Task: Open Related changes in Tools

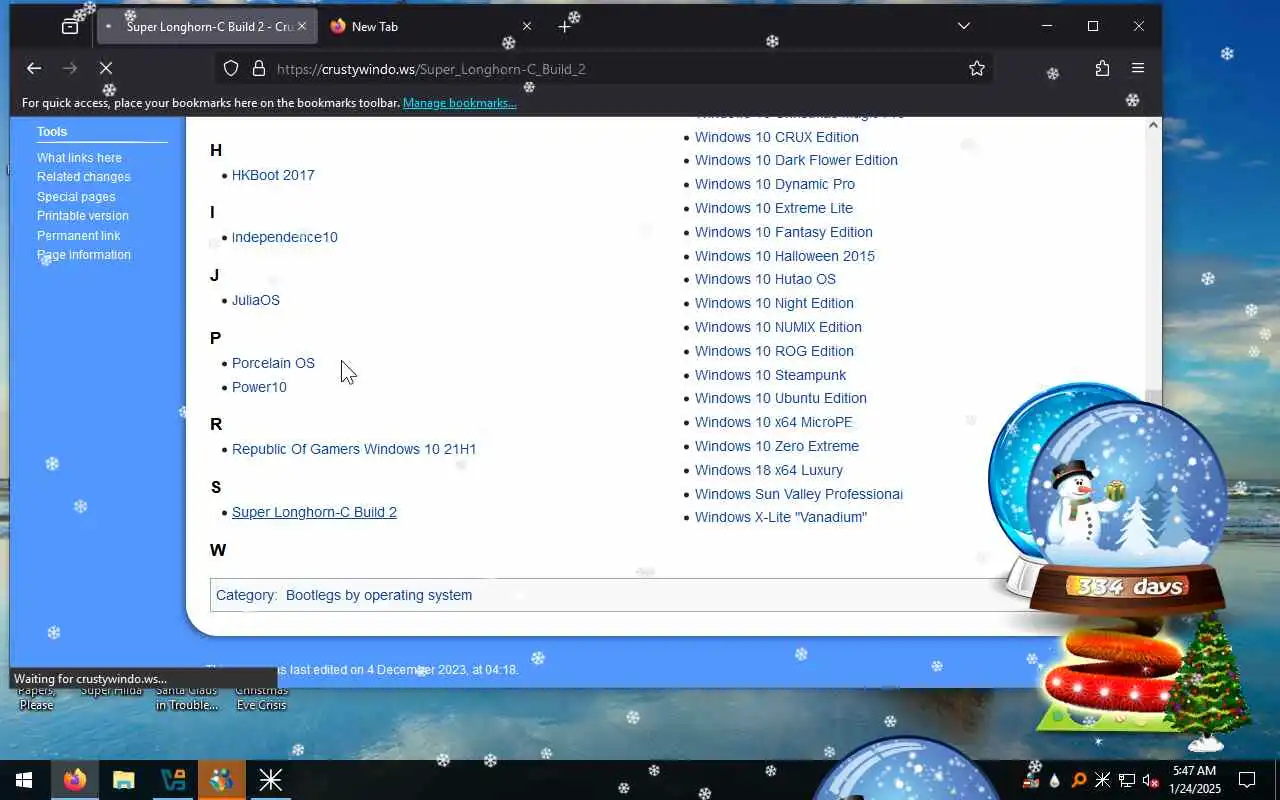Action: click(84, 177)
